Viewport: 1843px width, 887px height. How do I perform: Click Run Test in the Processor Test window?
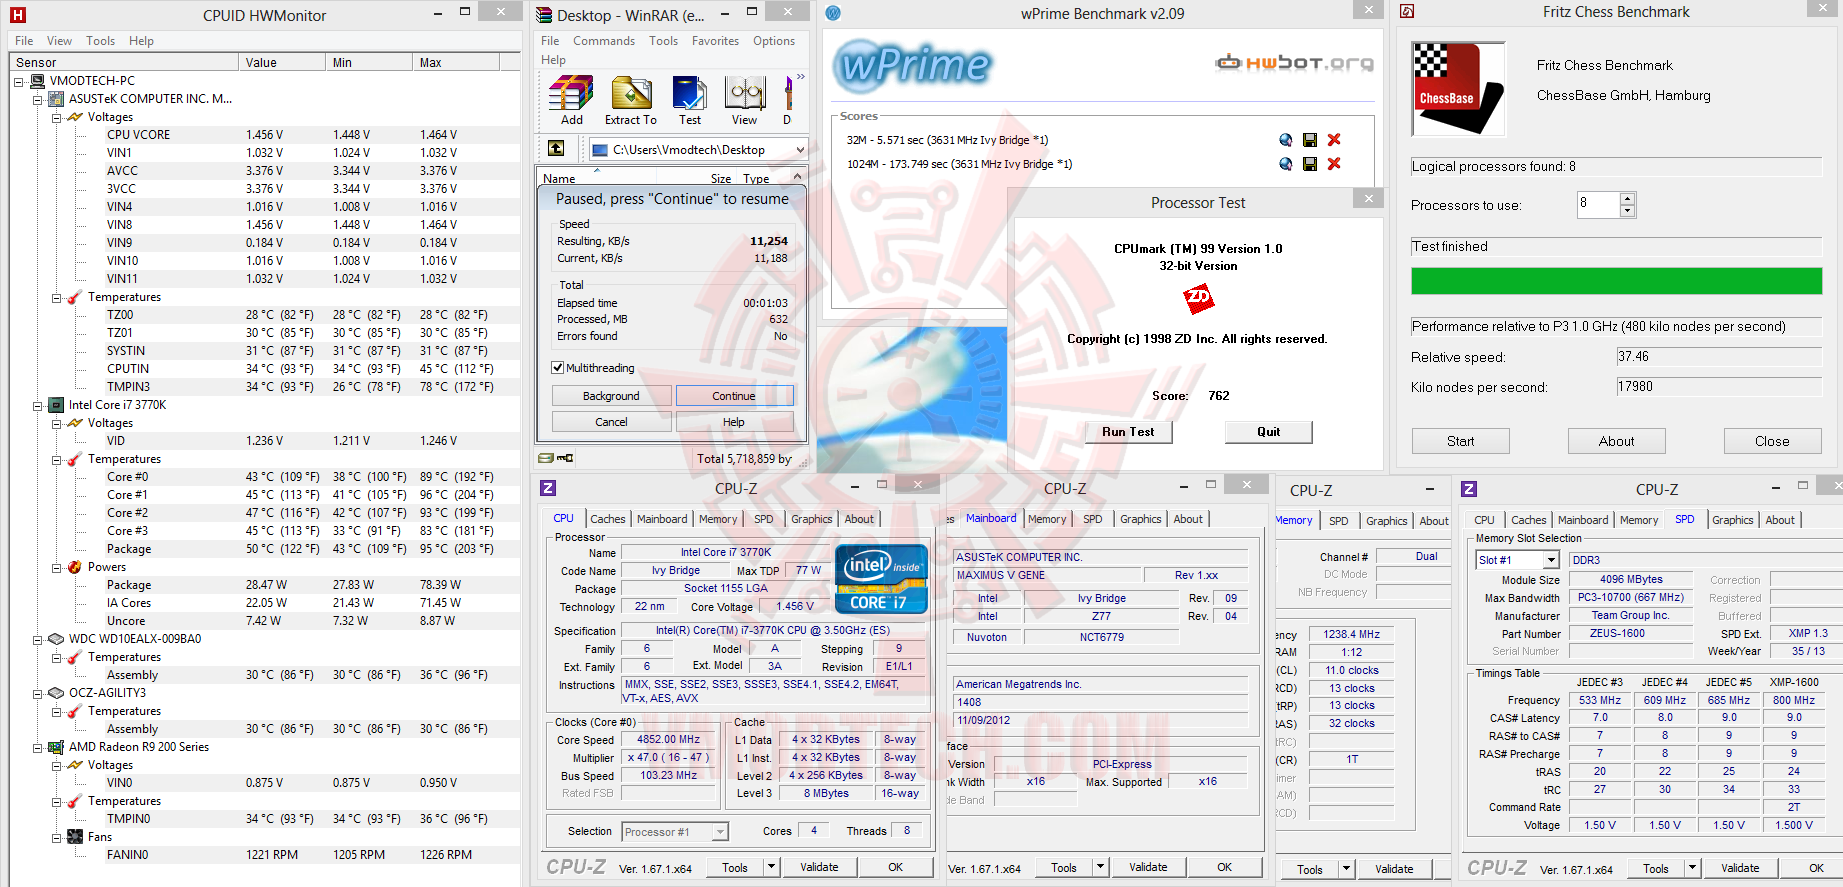point(1128,432)
